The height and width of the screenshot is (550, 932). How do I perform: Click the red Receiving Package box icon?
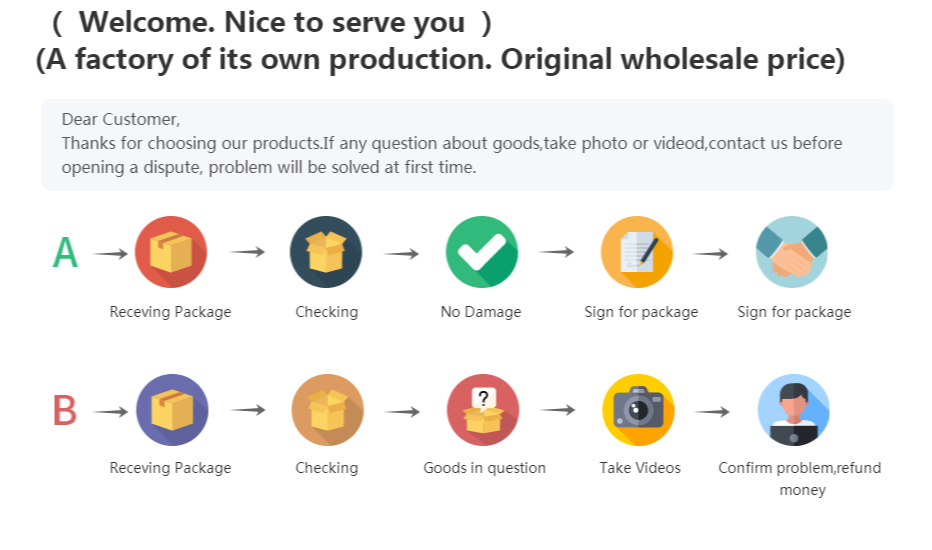point(171,252)
